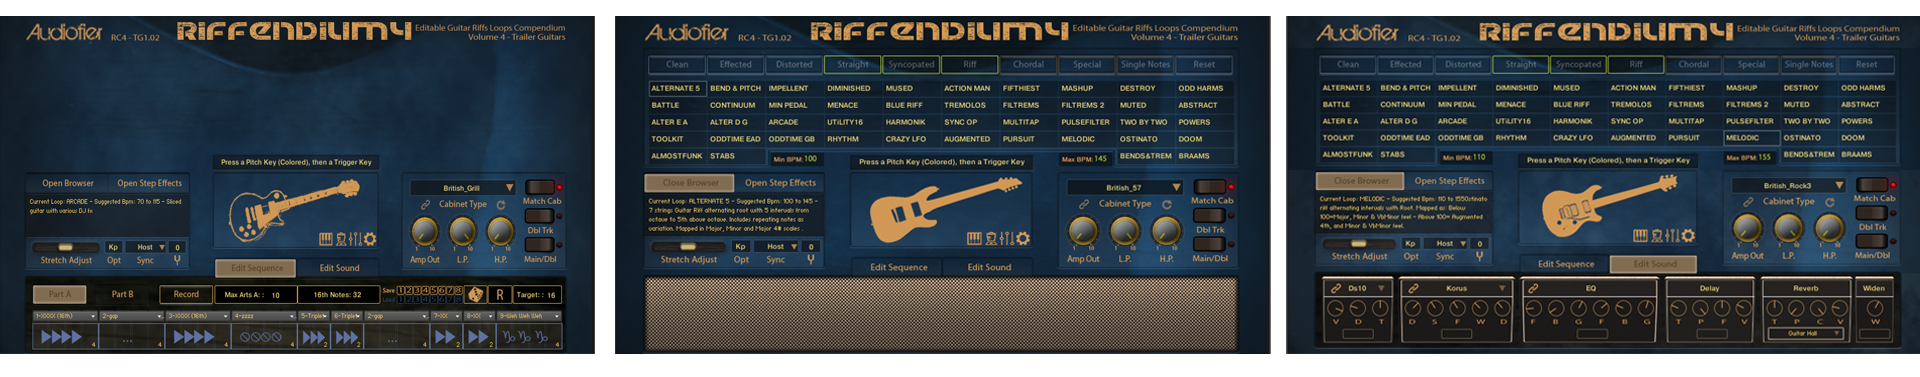Screen dimensions: 1920x377
Task: Click the link icon on the Korus effect
Action: (1414, 288)
